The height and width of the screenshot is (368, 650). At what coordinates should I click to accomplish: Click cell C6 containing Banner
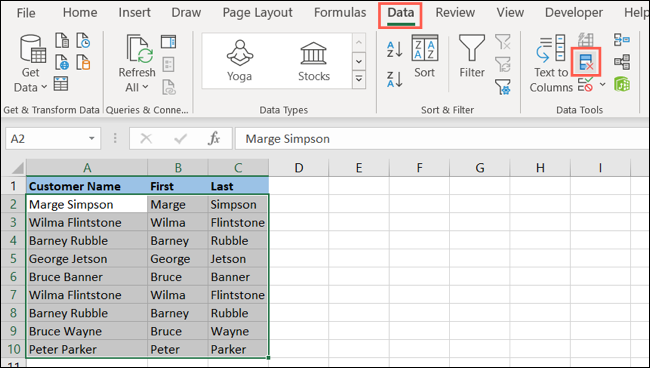pyautogui.click(x=238, y=277)
